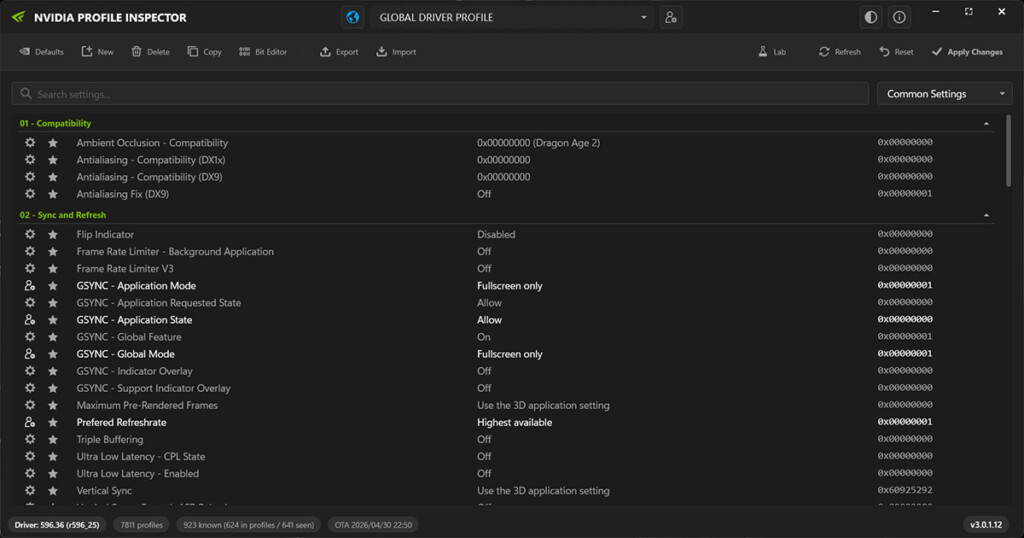Click the Delete profile button
This screenshot has height=538, width=1024.
[150, 52]
